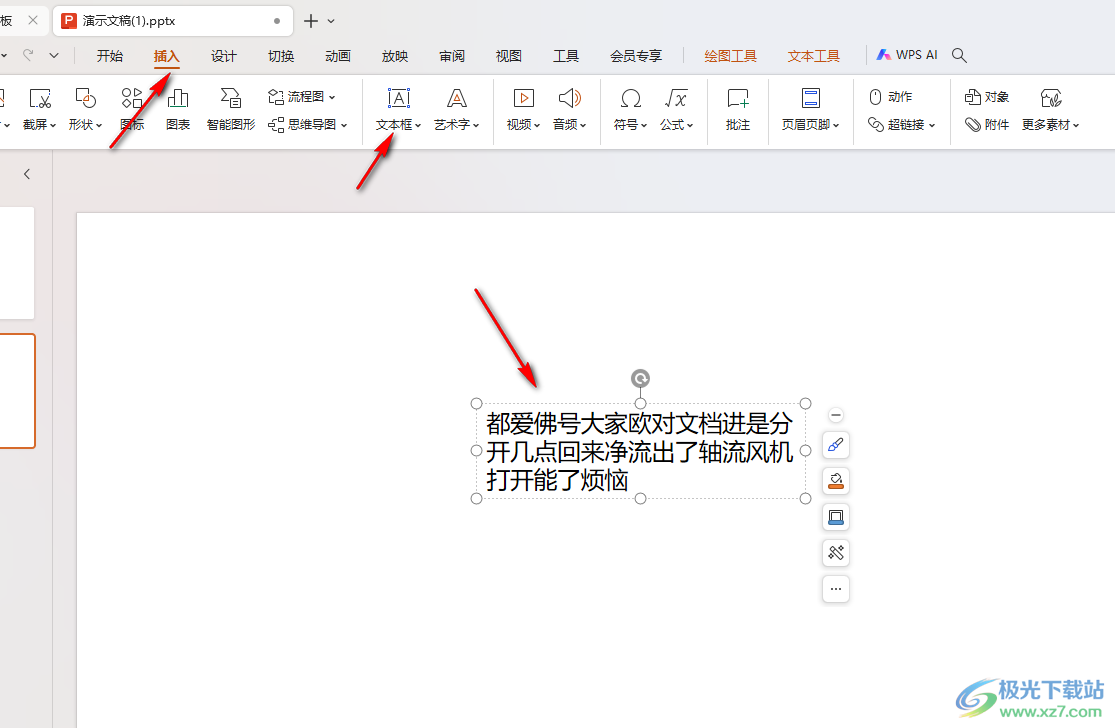1115x728 pixels.
Task: Open 更多素材 more materials
Action: pos(1050,109)
